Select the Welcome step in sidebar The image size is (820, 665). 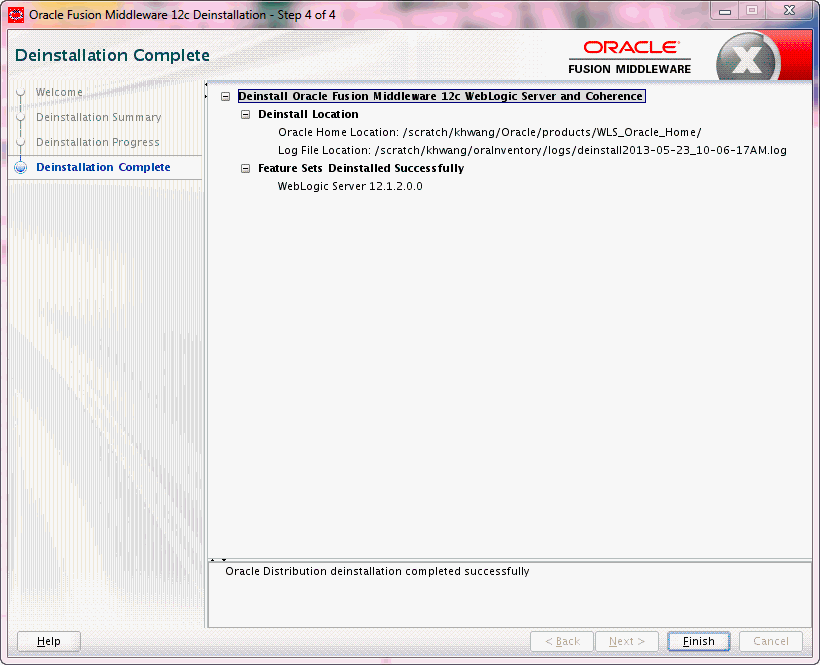59,92
